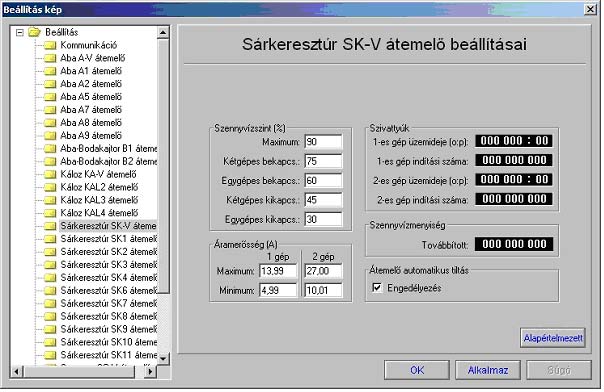Close the Beállítás kép dialog
The height and width of the screenshot is (392, 604).
[590, 9]
